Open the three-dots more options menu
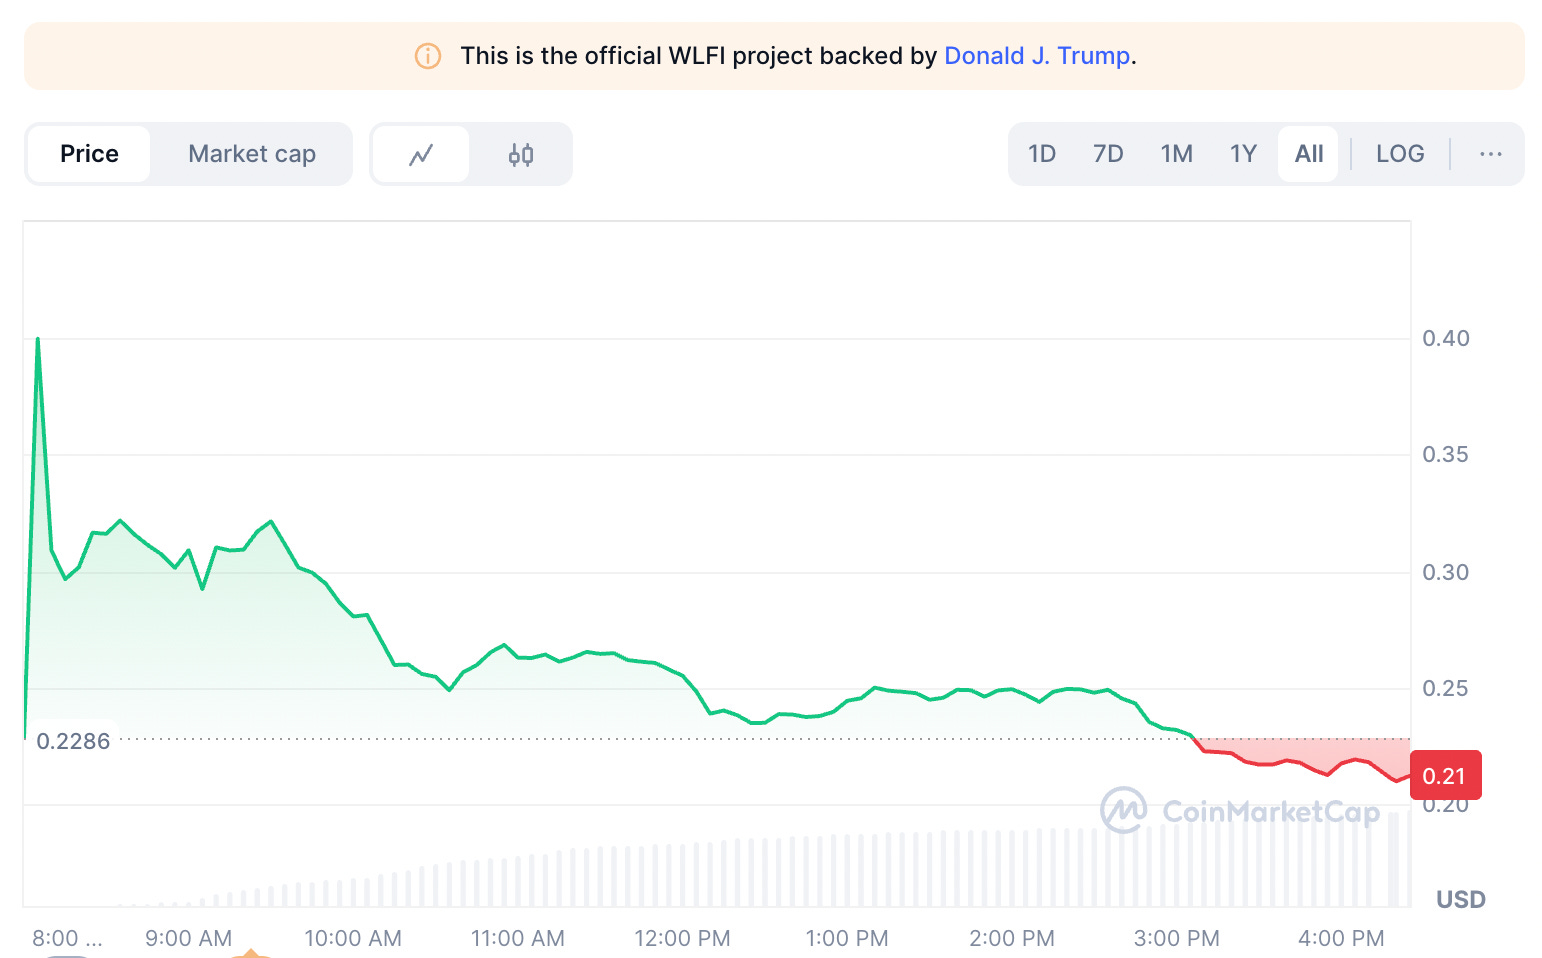 click(1491, 154)
